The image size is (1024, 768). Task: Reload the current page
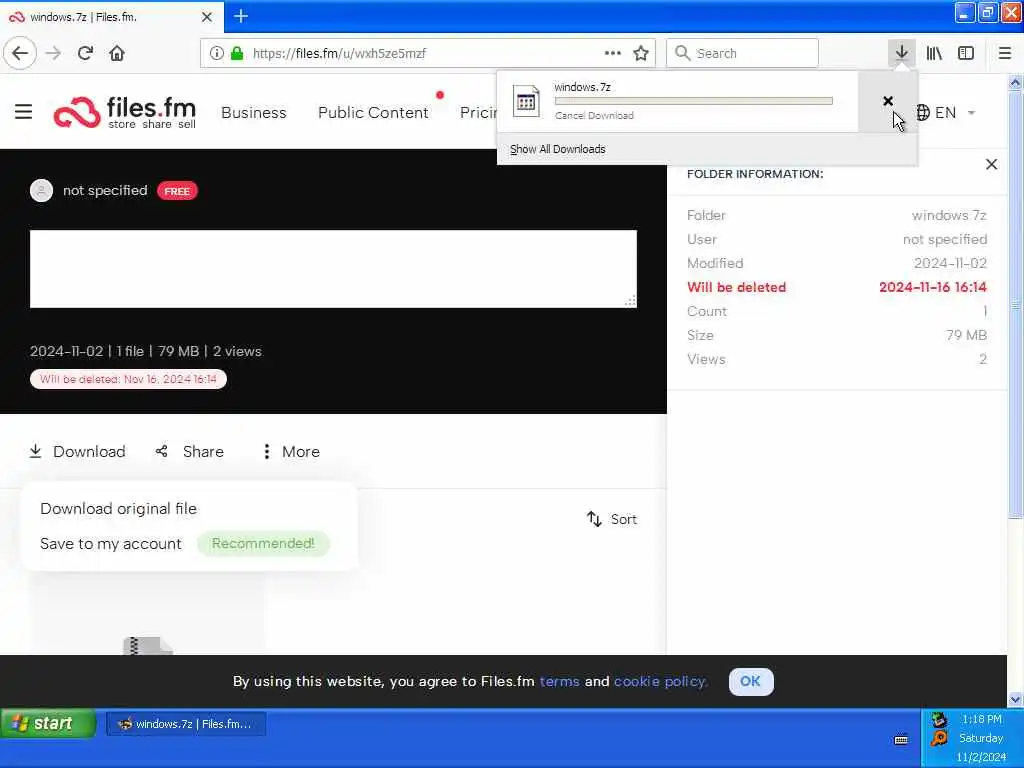pyautogui.click(x=85, y=53)
